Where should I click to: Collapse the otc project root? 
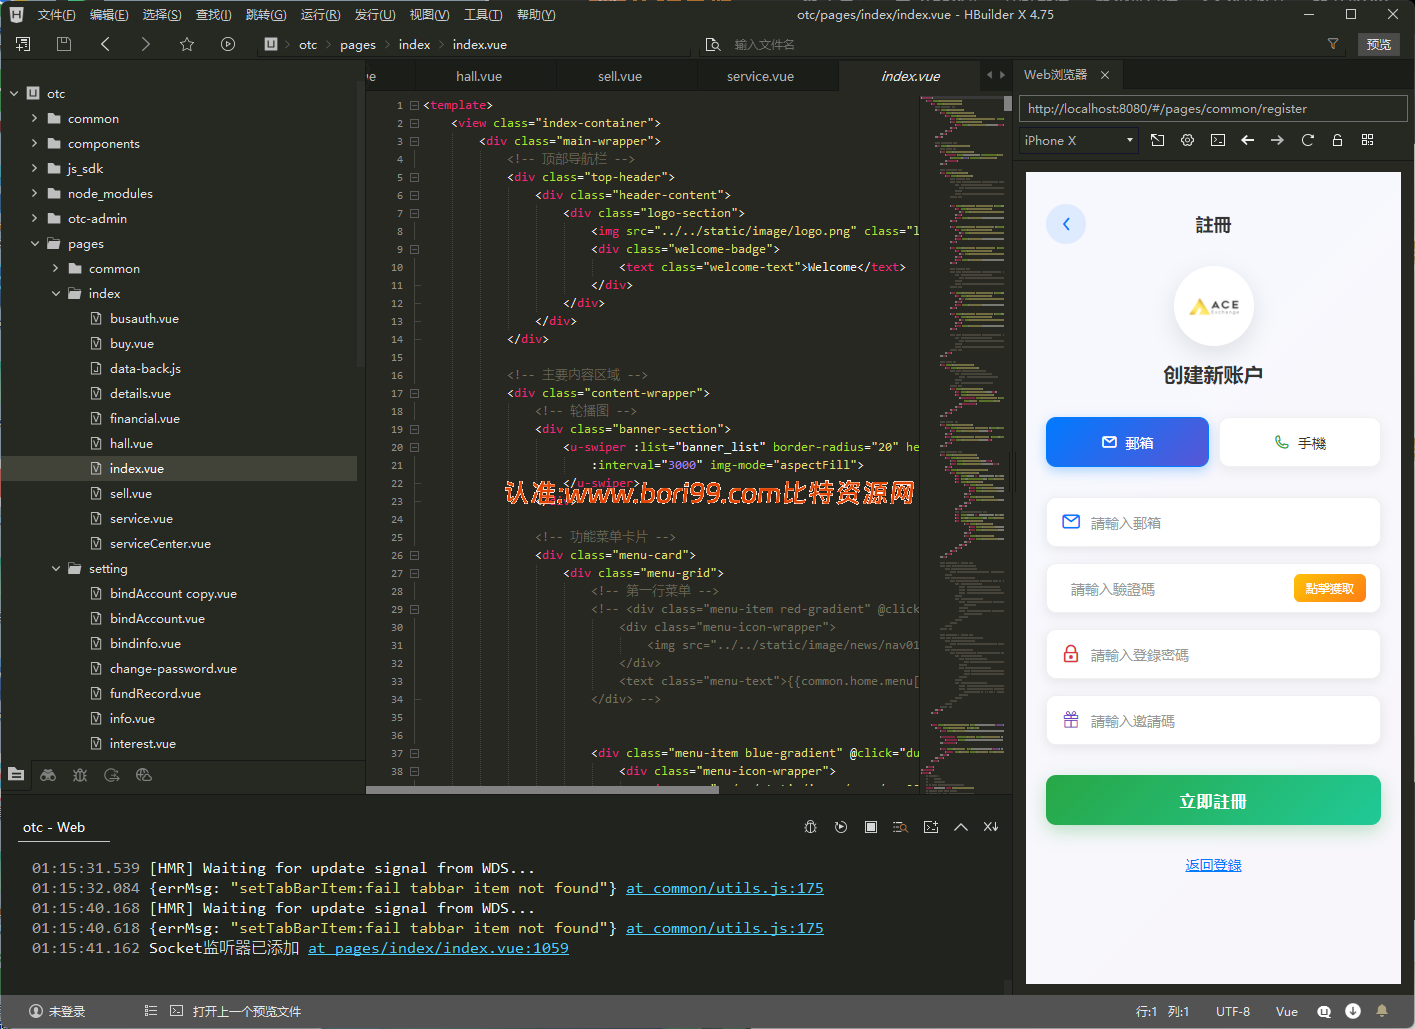(x=14, y=94)
